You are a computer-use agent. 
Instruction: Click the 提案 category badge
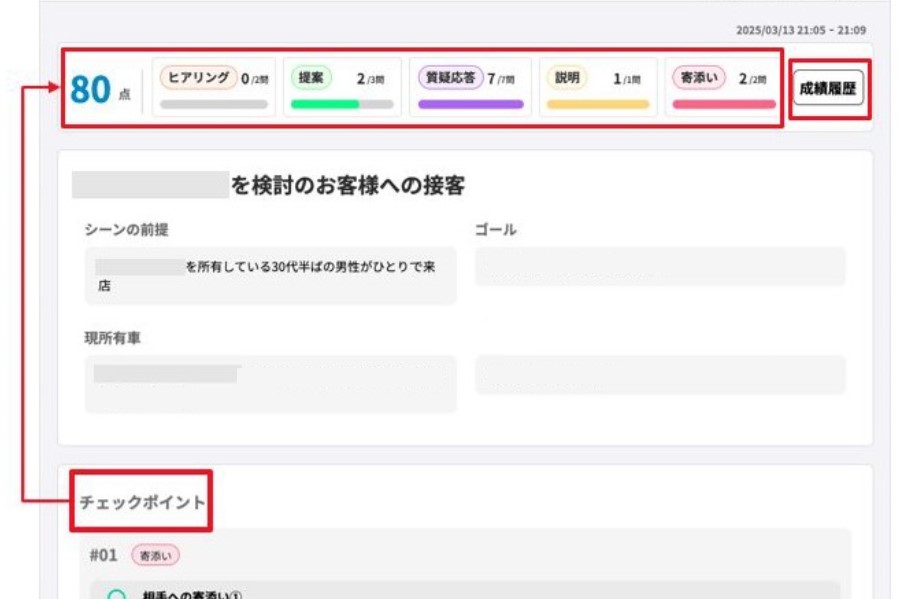[311, 78]
